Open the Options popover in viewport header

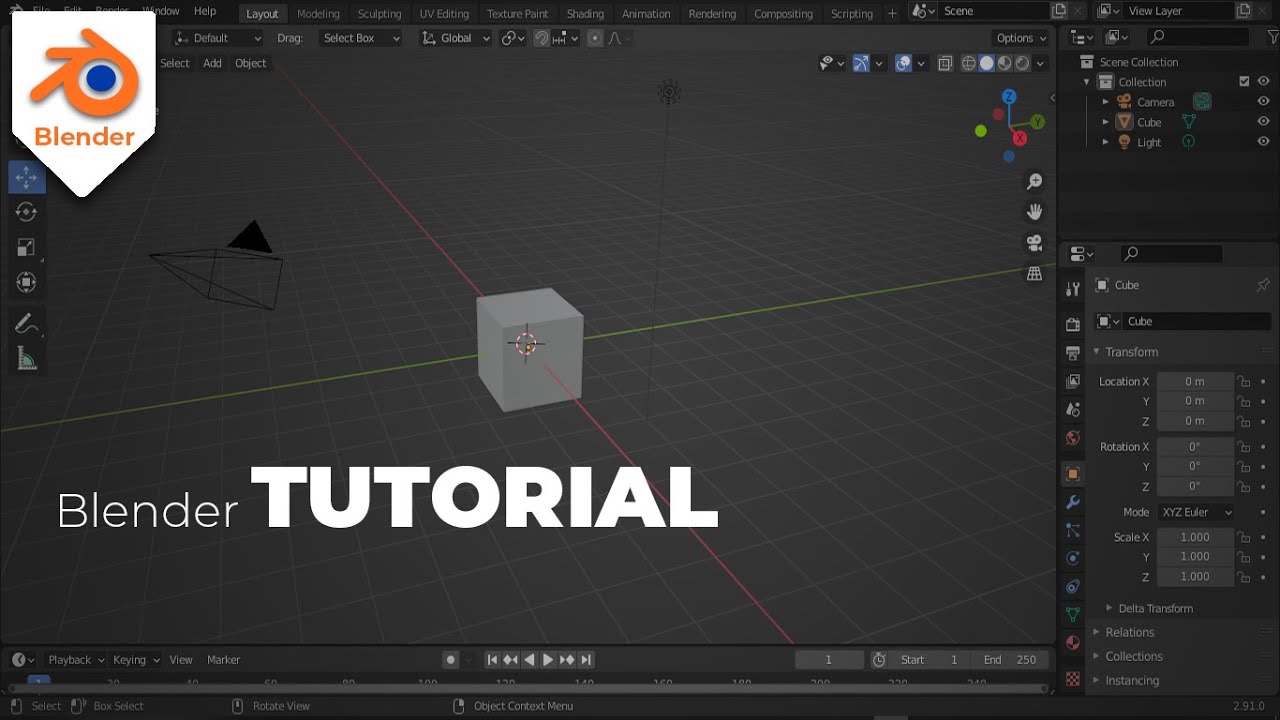coord(1020,38)
